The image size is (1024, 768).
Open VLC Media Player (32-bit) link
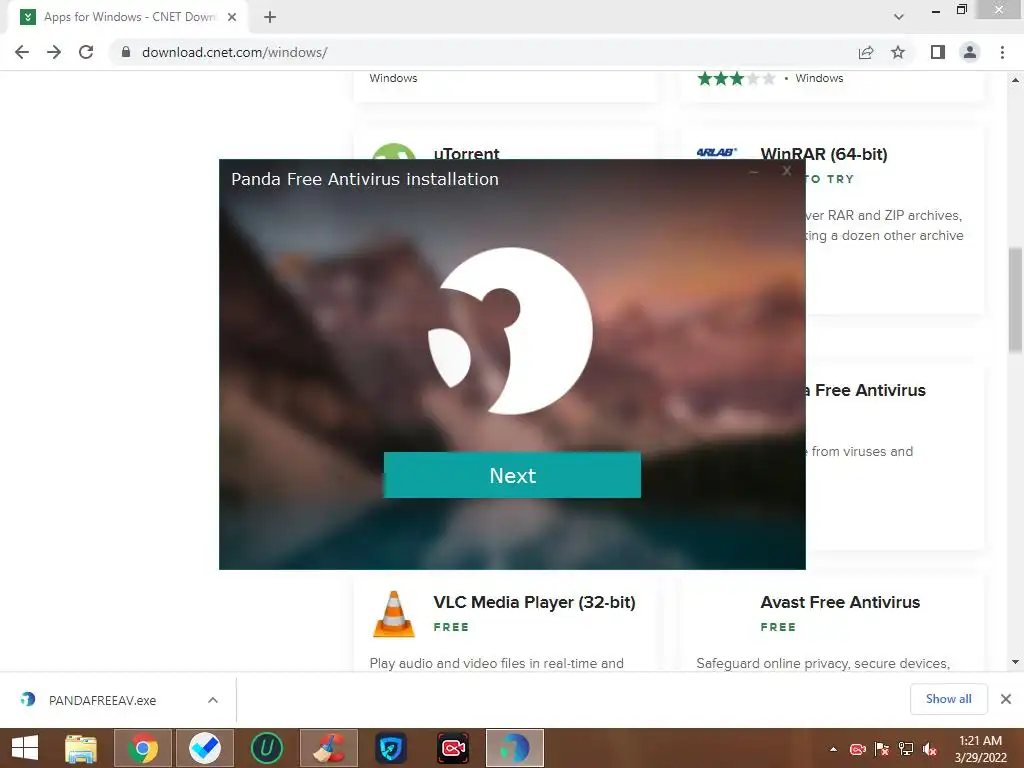coord(534,602)
